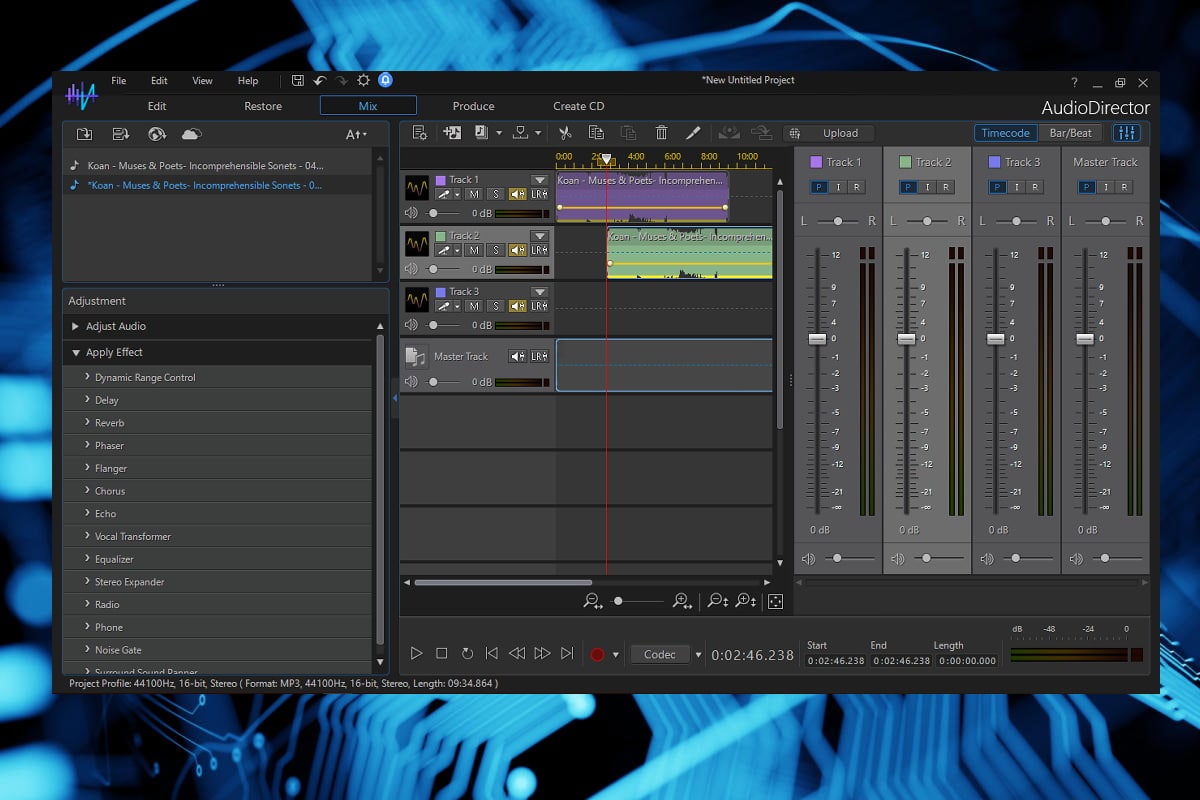Open the File menu
Screen dimensions: 1200x800
pos(118,81)
